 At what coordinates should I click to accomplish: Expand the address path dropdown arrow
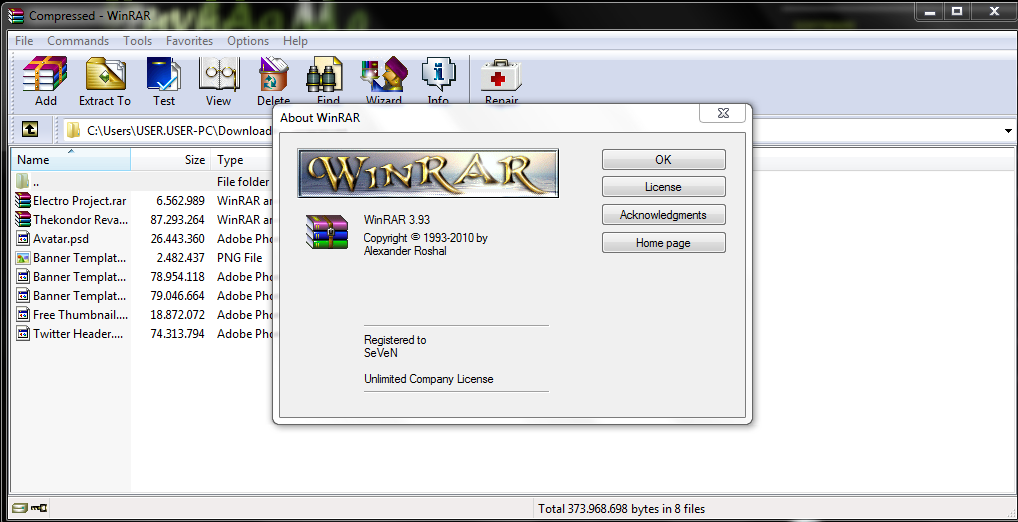point(1008,130)
